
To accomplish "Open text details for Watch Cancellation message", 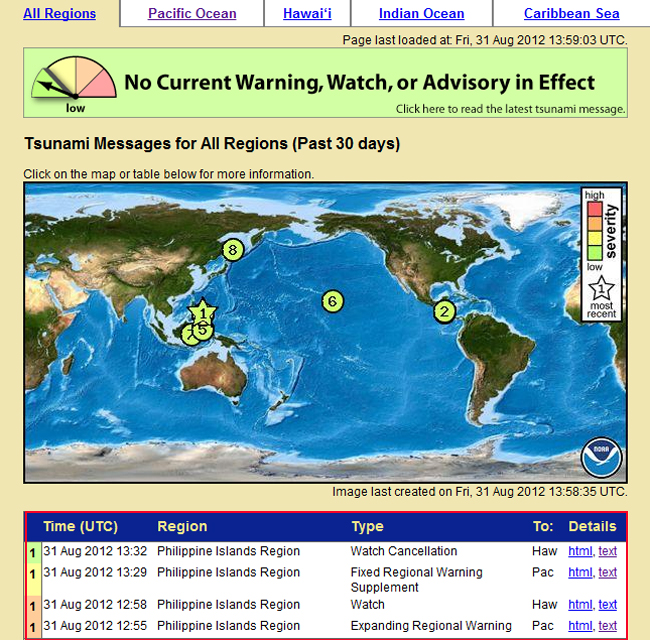I will click(x=607, y=551).
